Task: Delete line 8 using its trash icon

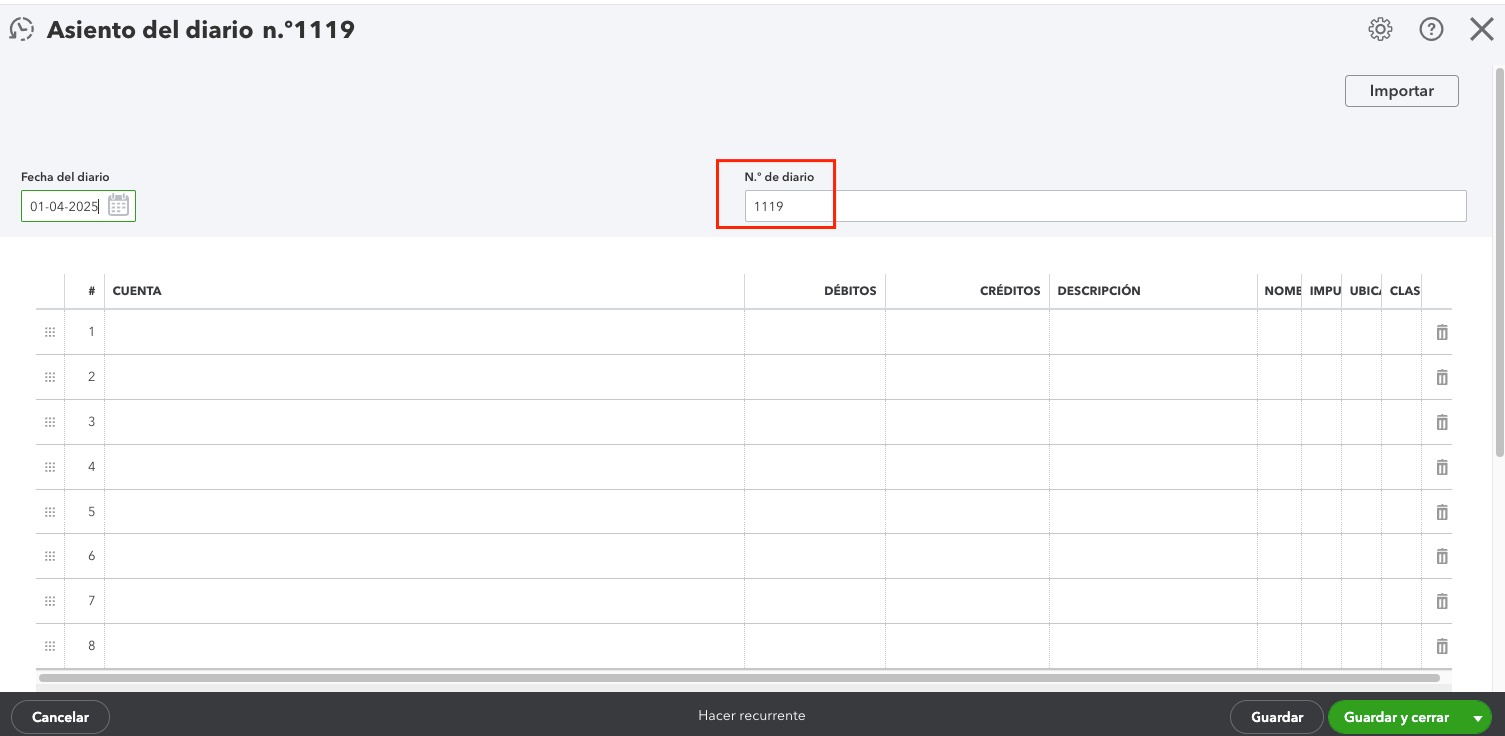Action: coord(1441,645)
